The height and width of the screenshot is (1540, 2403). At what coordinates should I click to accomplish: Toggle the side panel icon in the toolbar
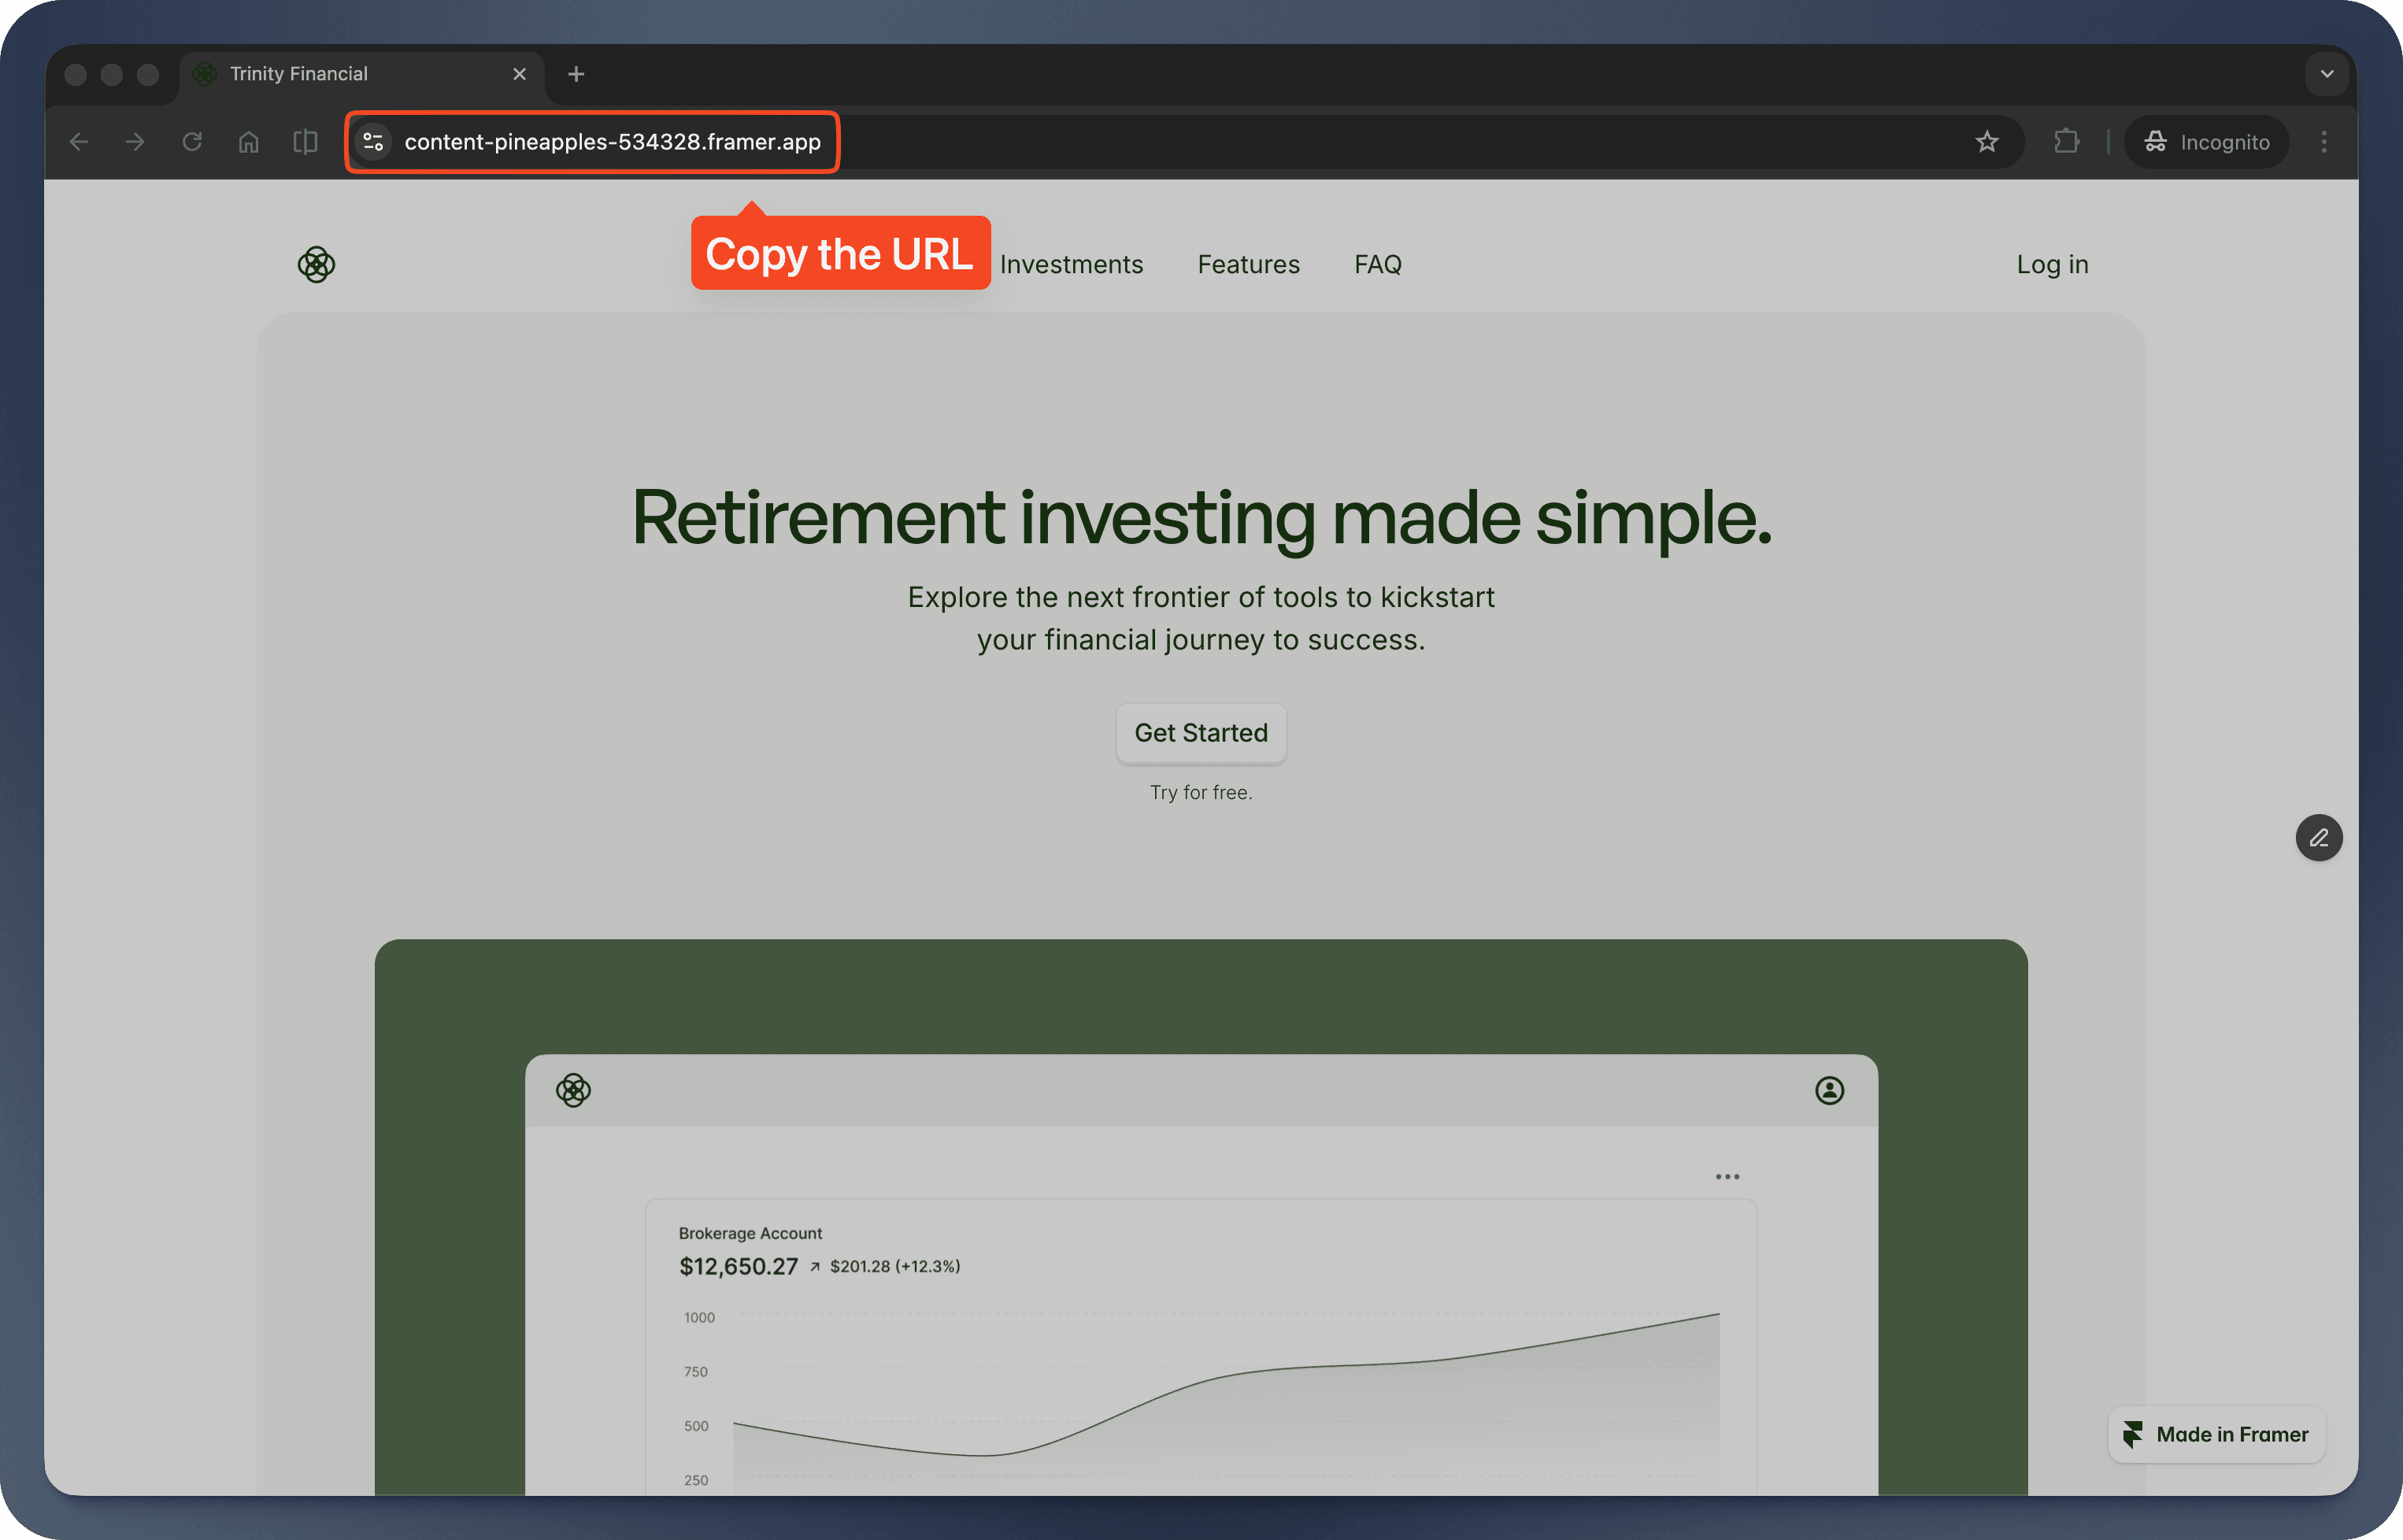pyautogui.click(x=305, y=141)
